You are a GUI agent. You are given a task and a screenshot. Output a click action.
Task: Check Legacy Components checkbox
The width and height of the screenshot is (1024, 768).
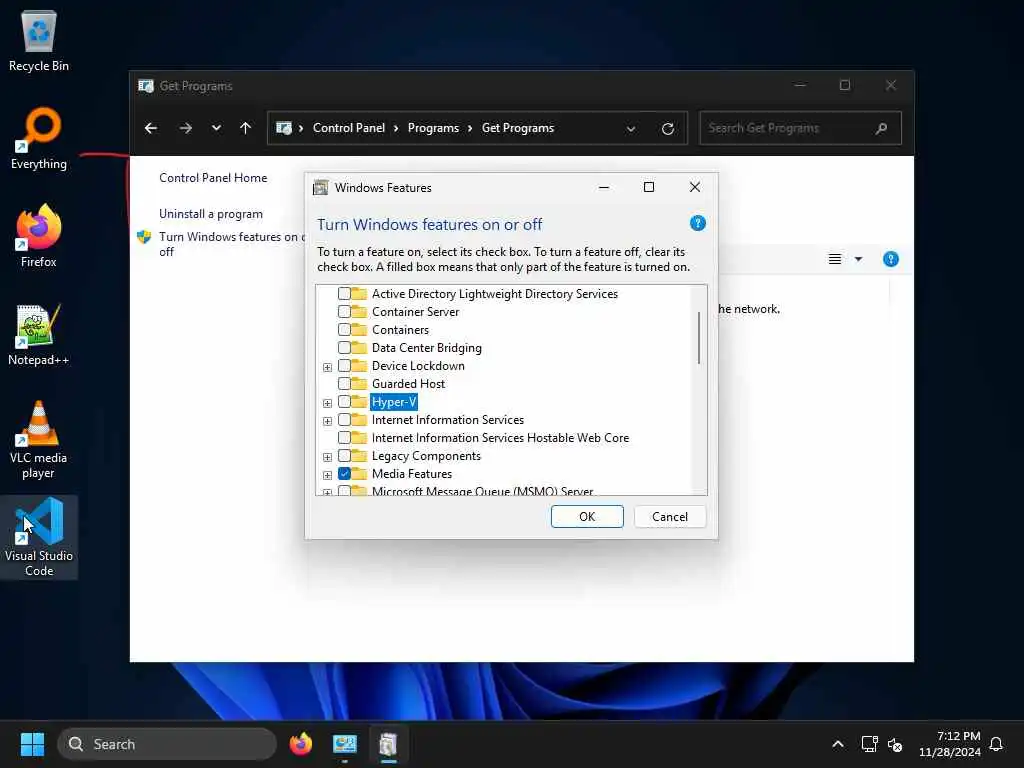[344, 456]
